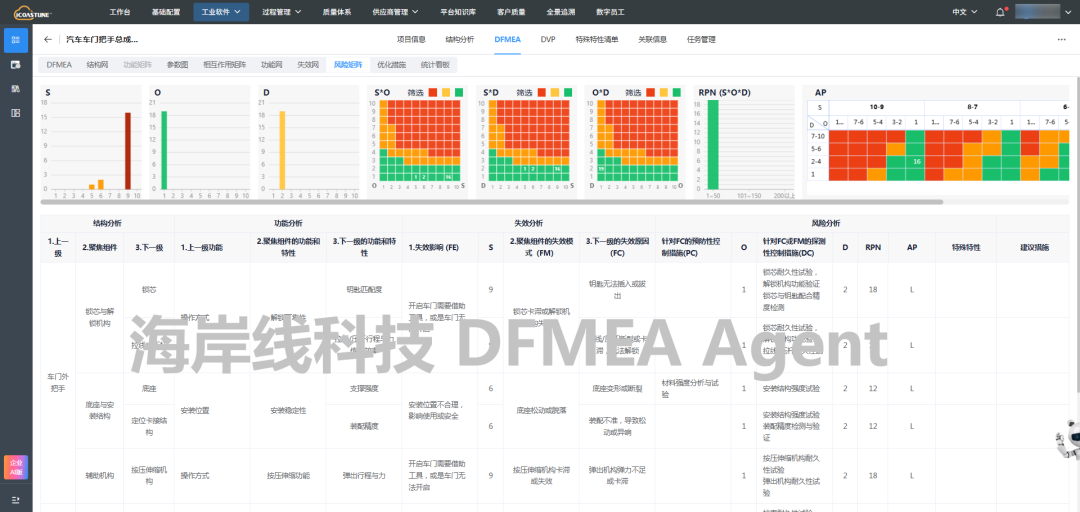Go back using the left arrow icon
The height and width of the screenshot is (512, 1080).
(48, 40)
